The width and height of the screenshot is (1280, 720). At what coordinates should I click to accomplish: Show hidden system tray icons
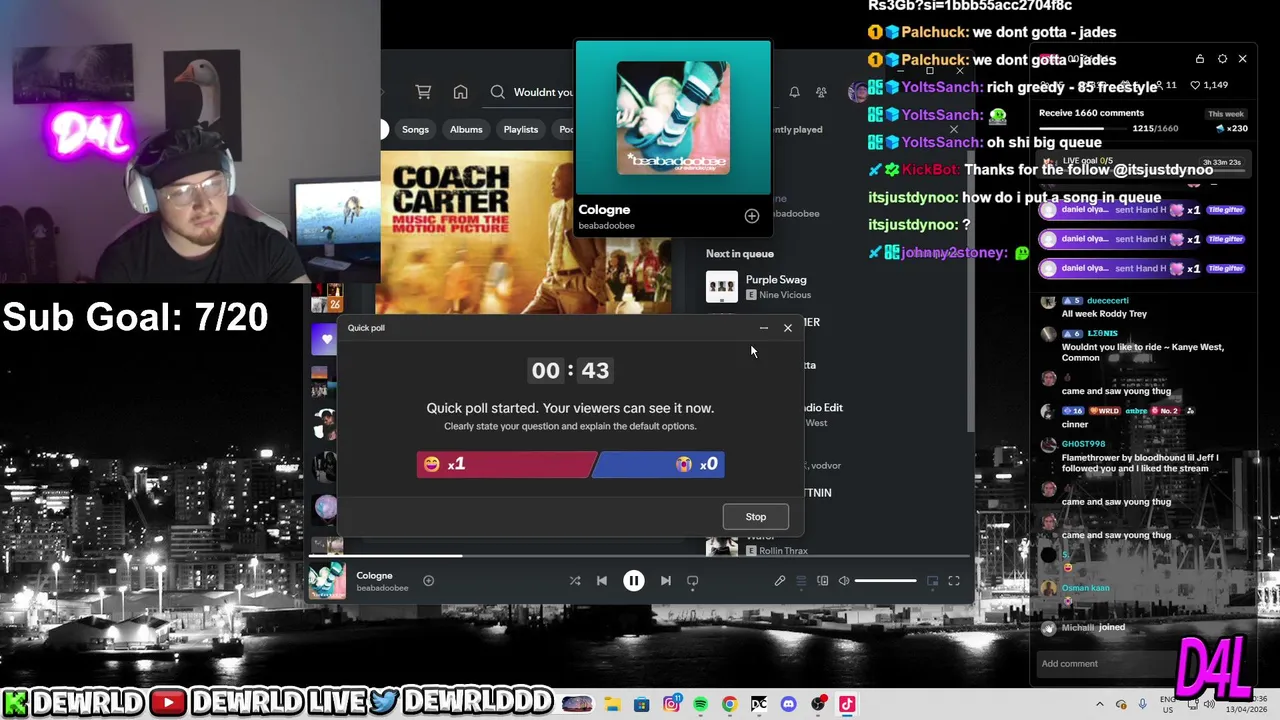pos(1100,704)
